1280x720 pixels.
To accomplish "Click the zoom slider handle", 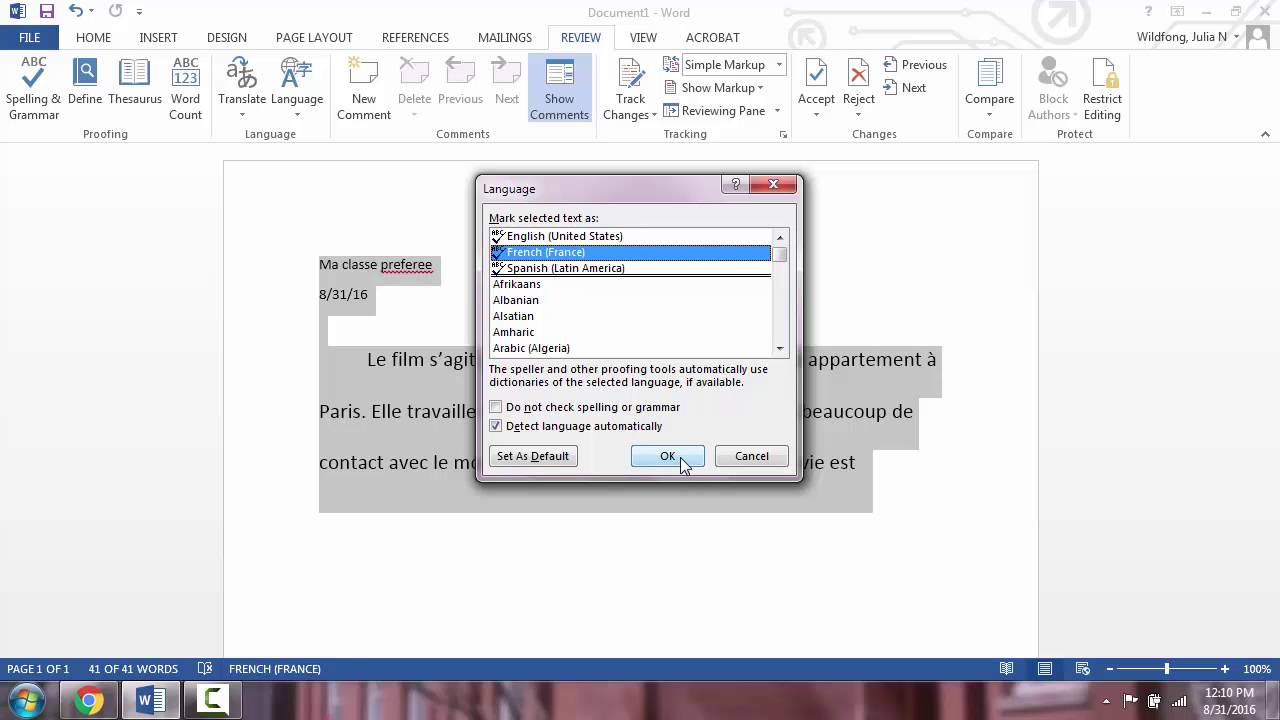I will (1166, 669).
